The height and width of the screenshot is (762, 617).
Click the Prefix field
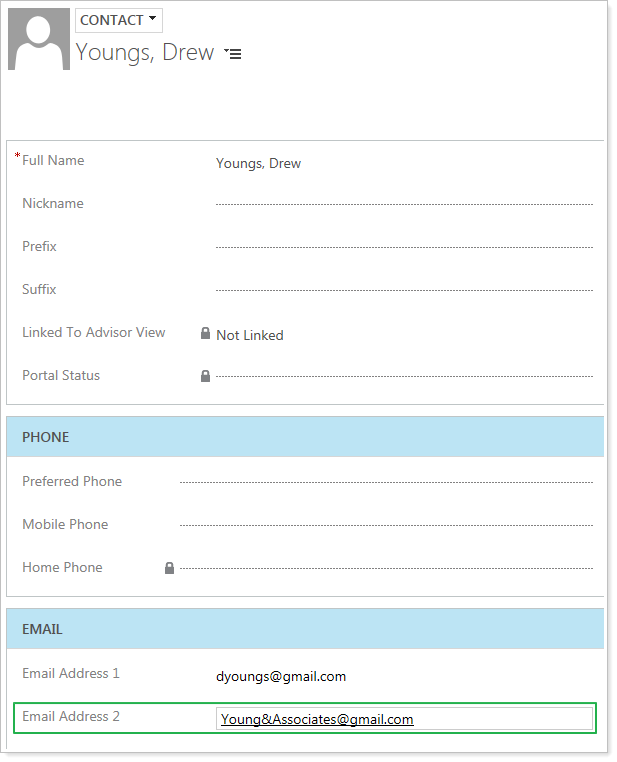pos(404,247)
